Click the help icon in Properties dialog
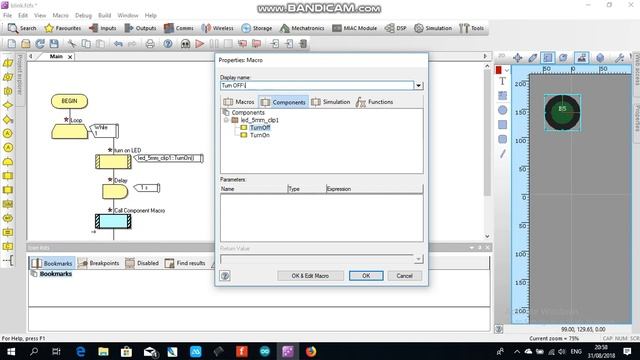Screen dimensions: 640x360 pos(225,276)
